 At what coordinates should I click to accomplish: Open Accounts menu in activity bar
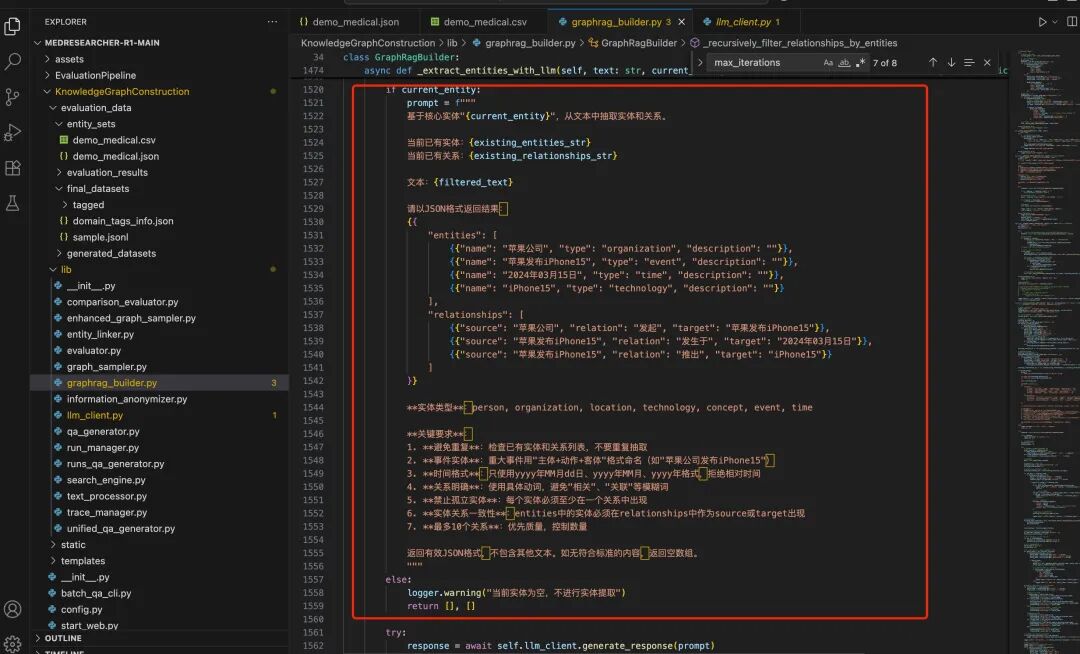click(12, 609)
